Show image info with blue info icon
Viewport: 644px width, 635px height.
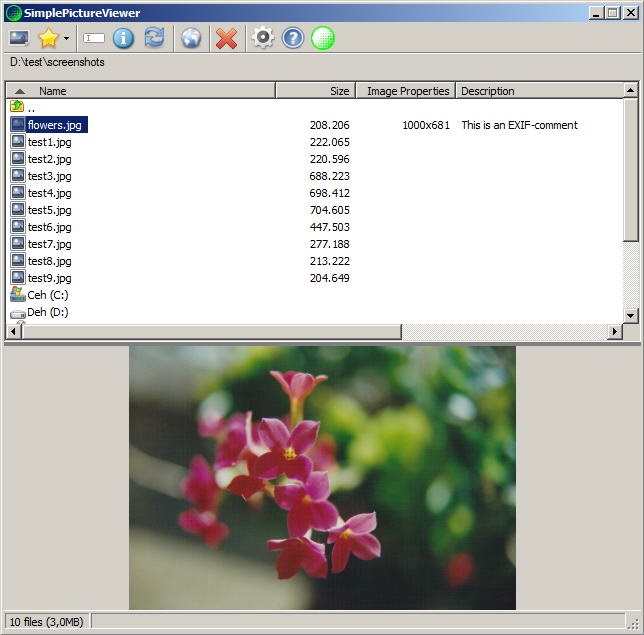[124, 38]
